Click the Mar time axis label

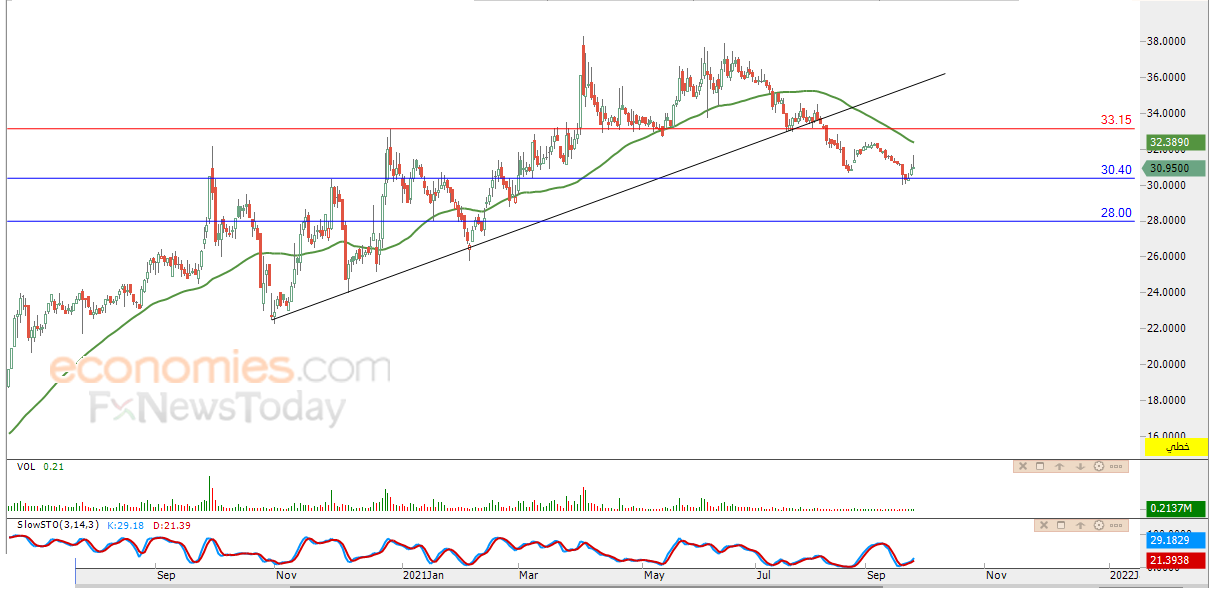528,576
